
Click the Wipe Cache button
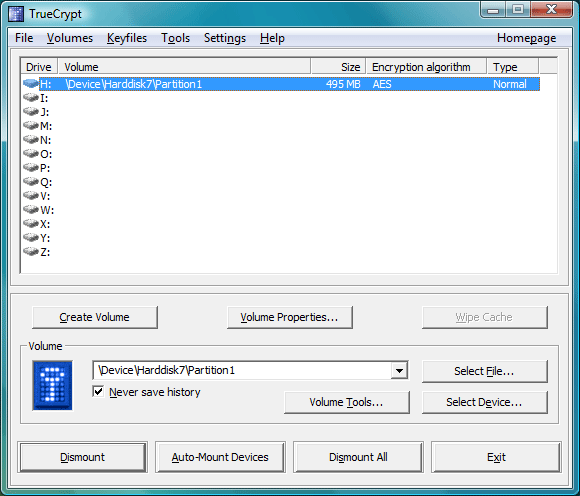(x=485, y=317)
